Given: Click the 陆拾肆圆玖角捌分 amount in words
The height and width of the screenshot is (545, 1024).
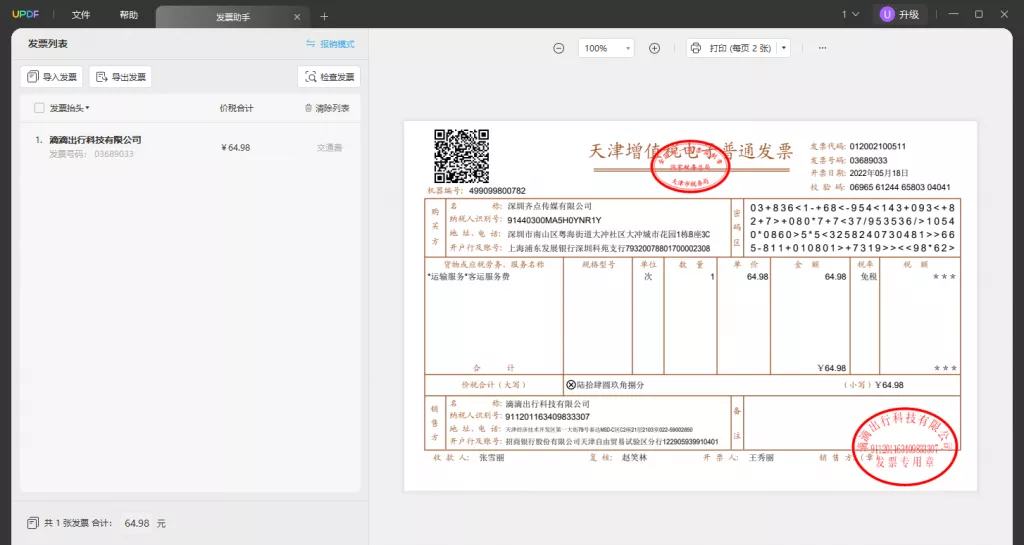Looking at the screenshot, I should coord(610,385).
